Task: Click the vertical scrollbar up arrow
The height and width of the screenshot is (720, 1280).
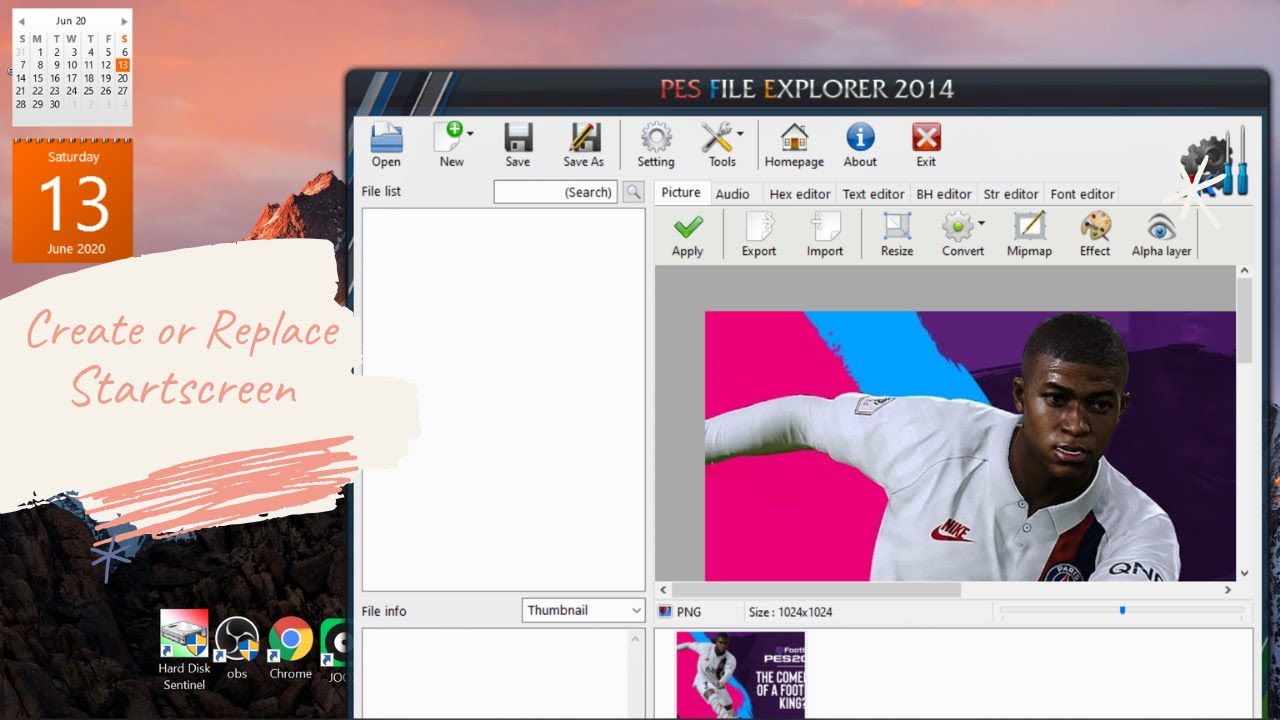Action: (x=1245, y=271)
